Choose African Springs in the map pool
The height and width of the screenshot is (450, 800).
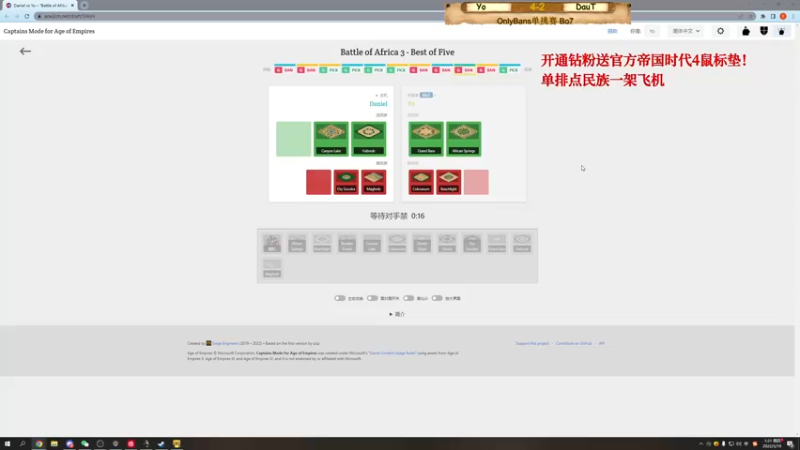pos(297,243)
